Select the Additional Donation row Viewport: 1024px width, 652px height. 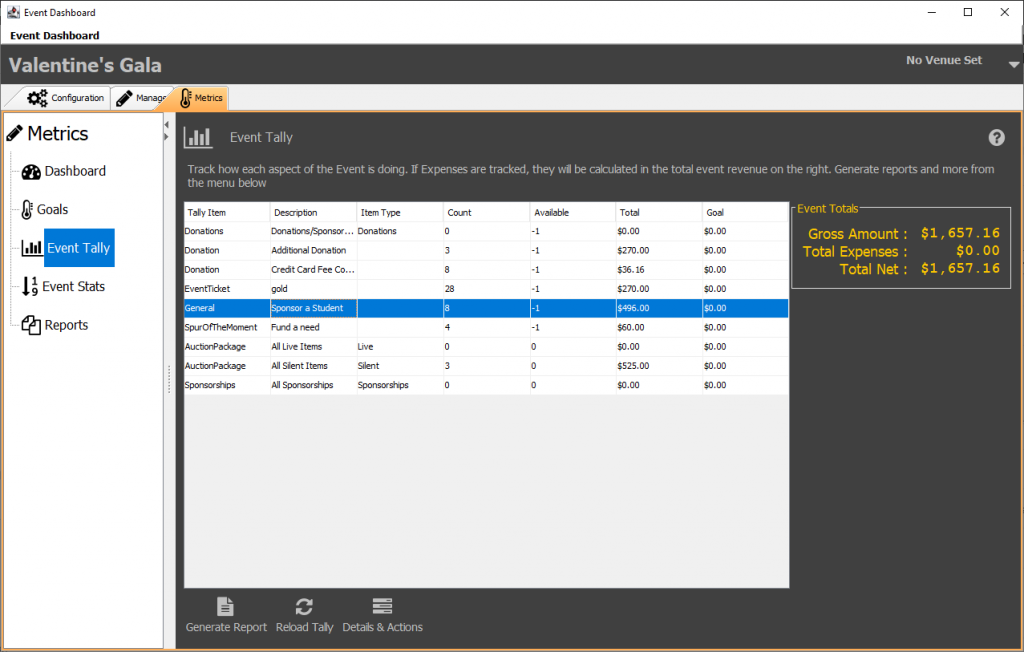point(487,250)
